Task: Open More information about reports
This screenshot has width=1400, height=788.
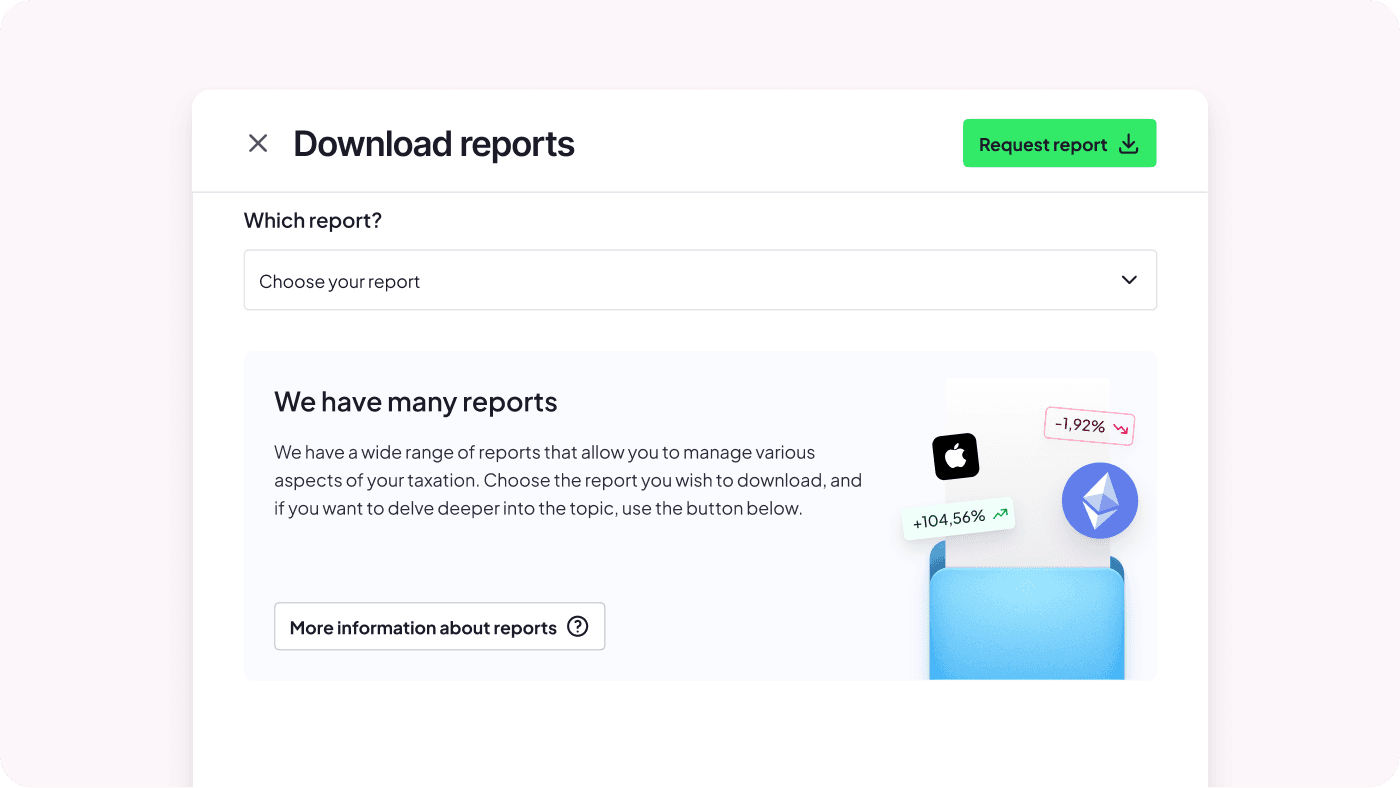Action: pos(439,626)
